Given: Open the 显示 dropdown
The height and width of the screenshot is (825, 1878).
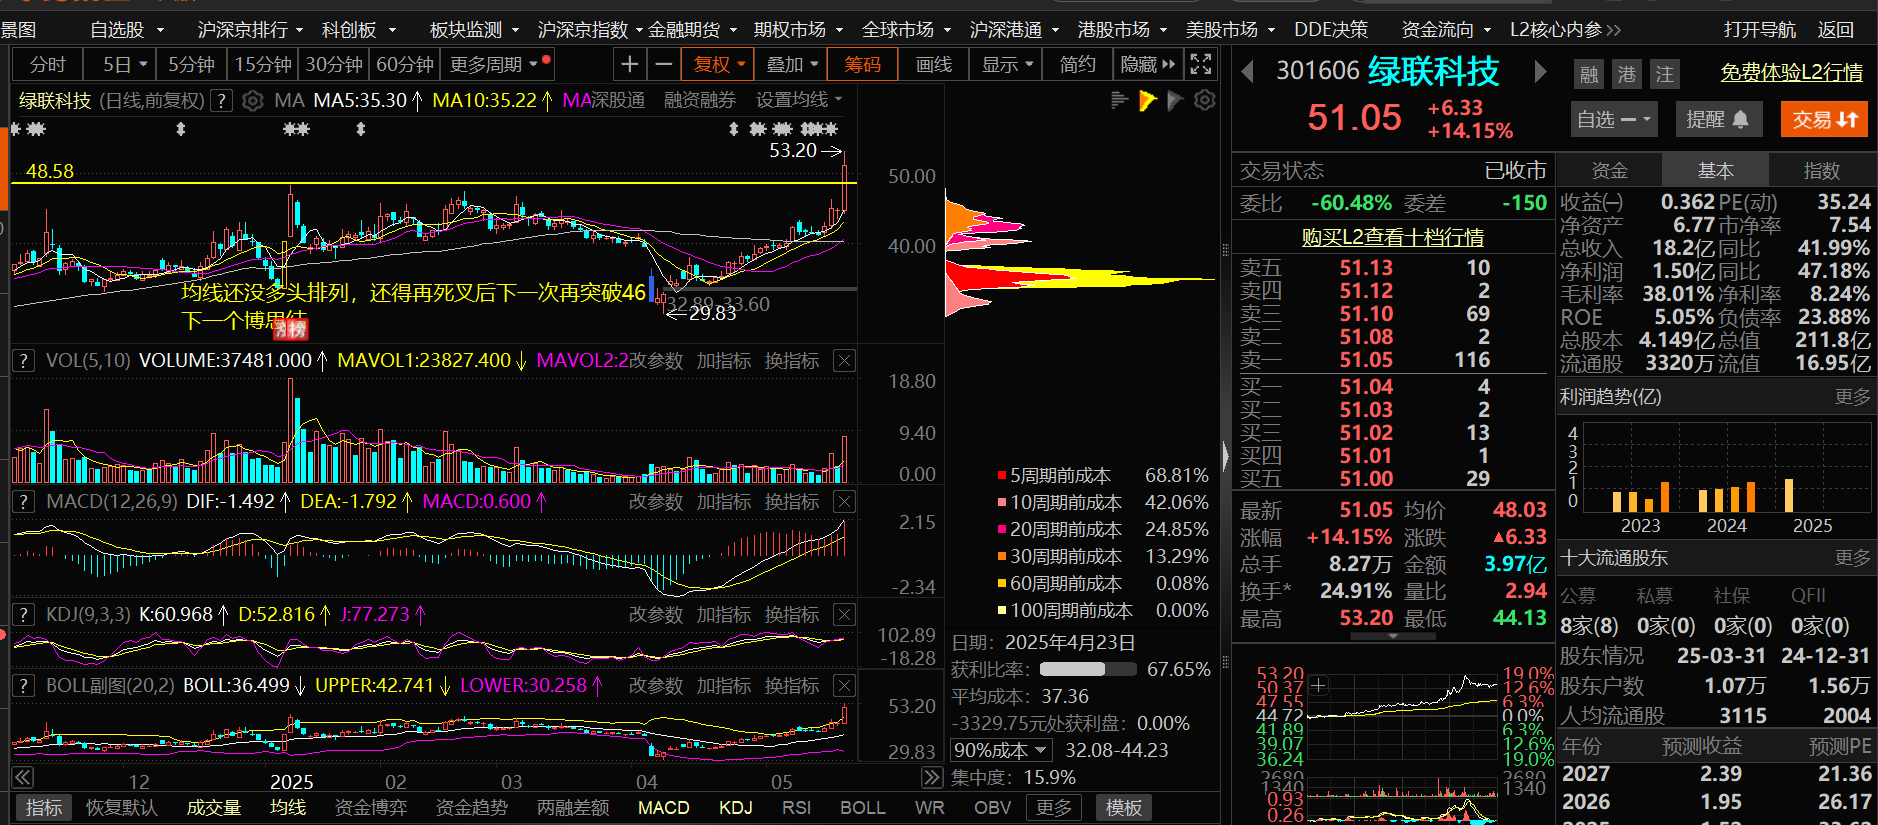Looking at the screenshot, I should [1007, 65].
